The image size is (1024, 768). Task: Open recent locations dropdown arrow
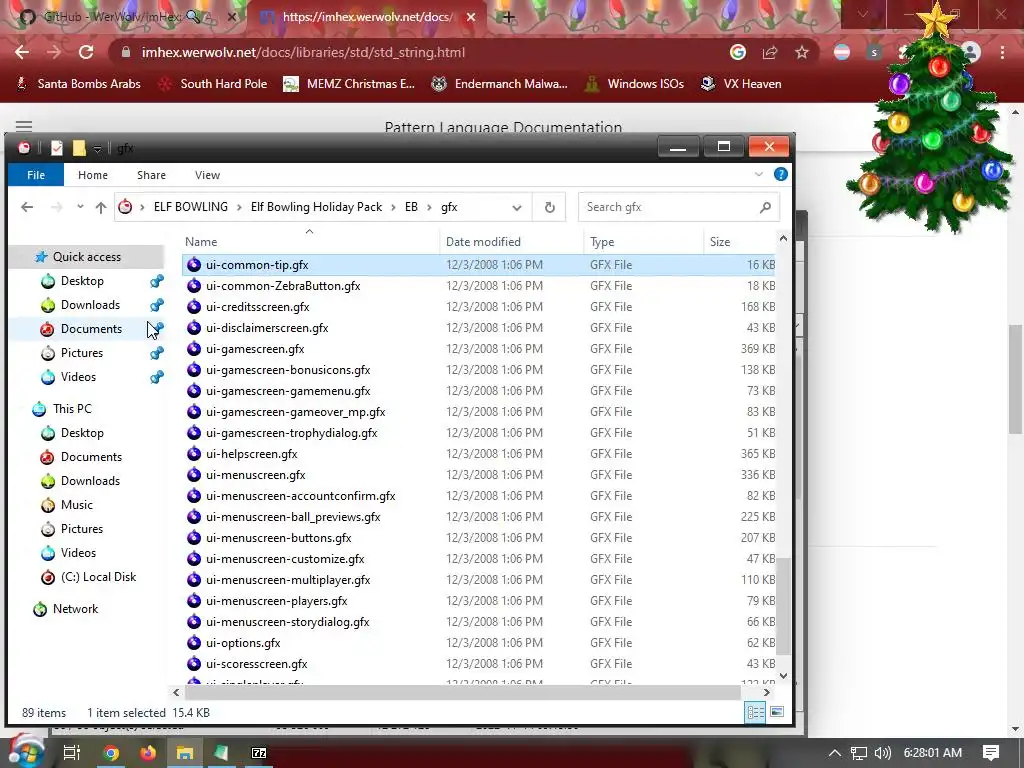click(80, 207)
